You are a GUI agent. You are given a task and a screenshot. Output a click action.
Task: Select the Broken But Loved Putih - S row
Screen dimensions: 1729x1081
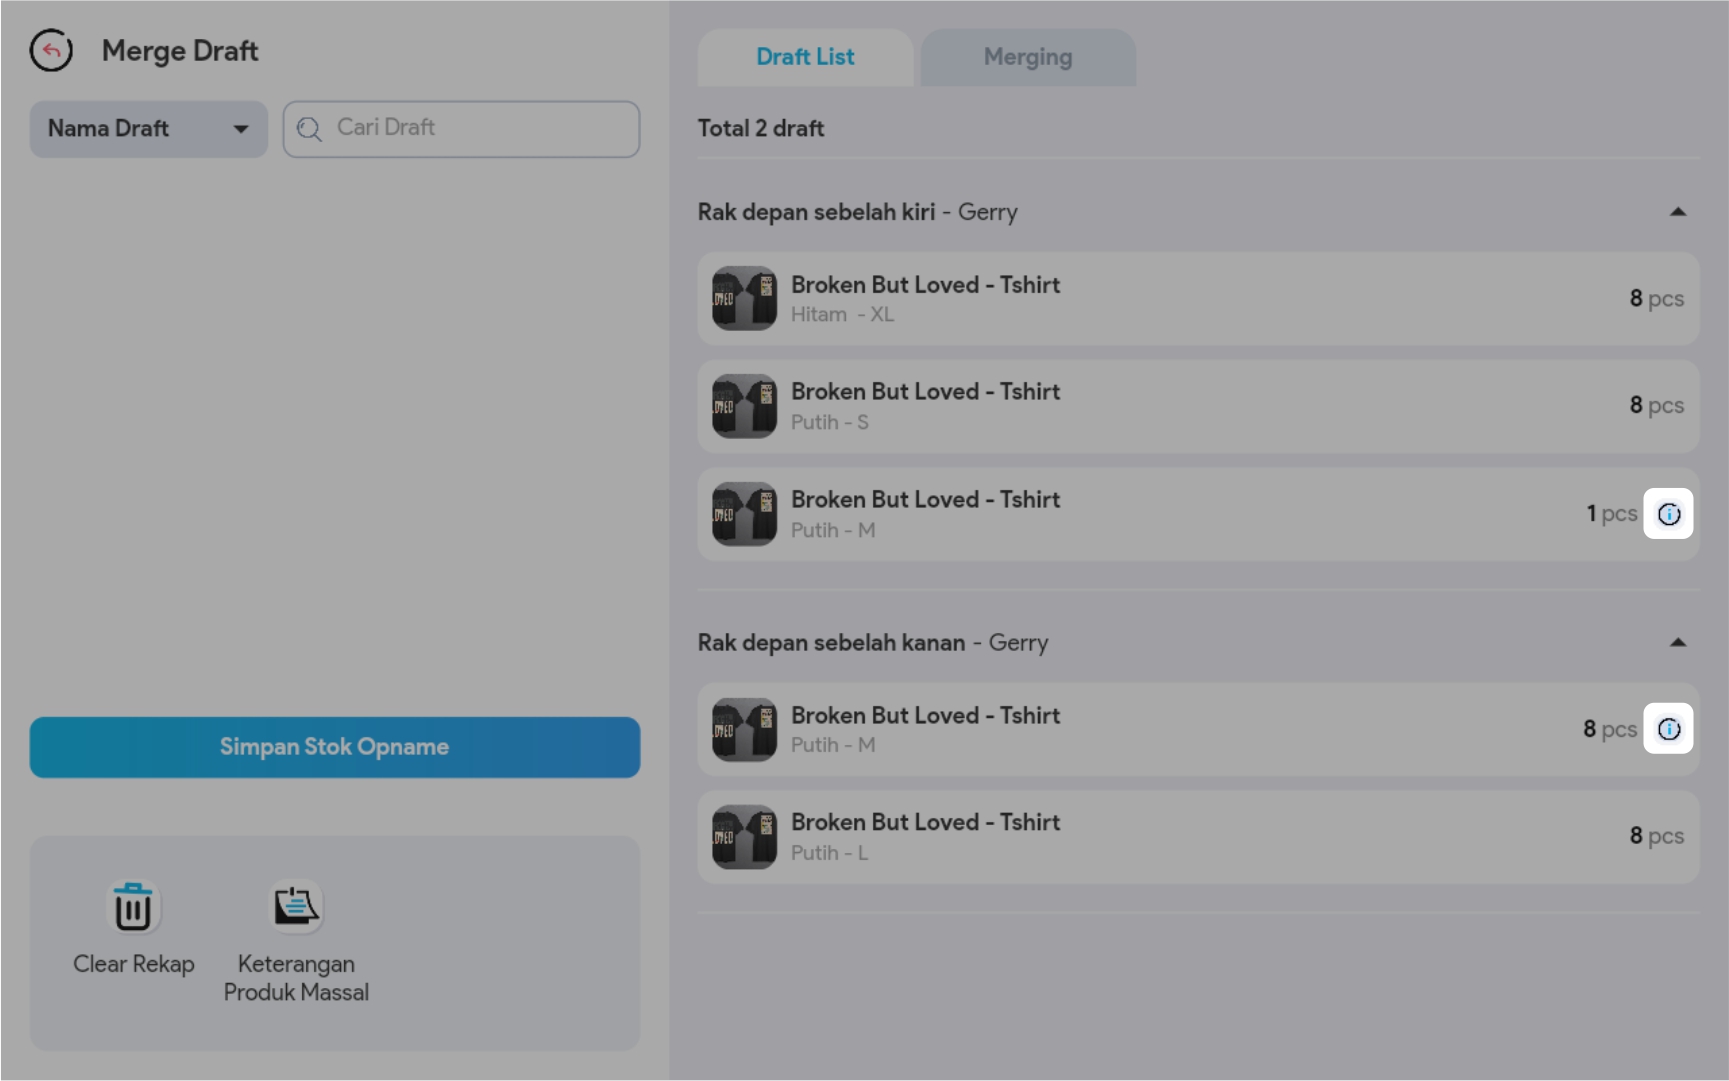tap(1198, 406)
